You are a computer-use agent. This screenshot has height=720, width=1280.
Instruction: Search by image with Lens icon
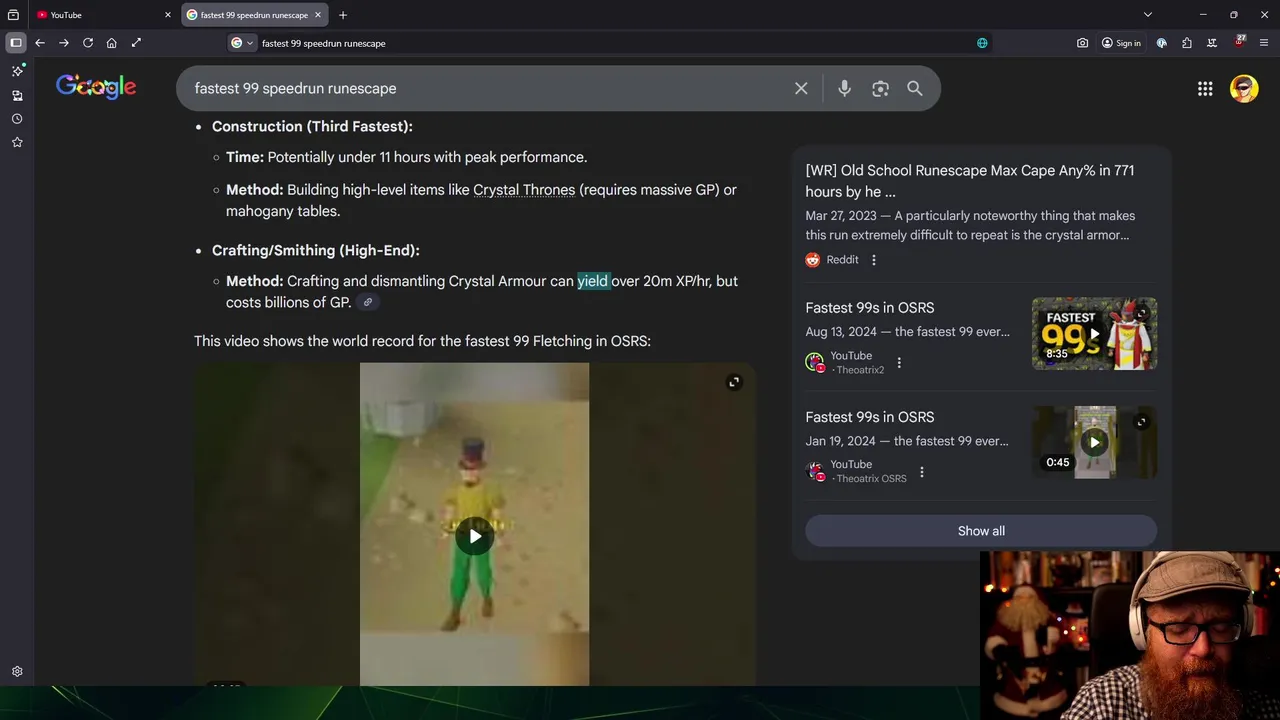pos(880,88)
